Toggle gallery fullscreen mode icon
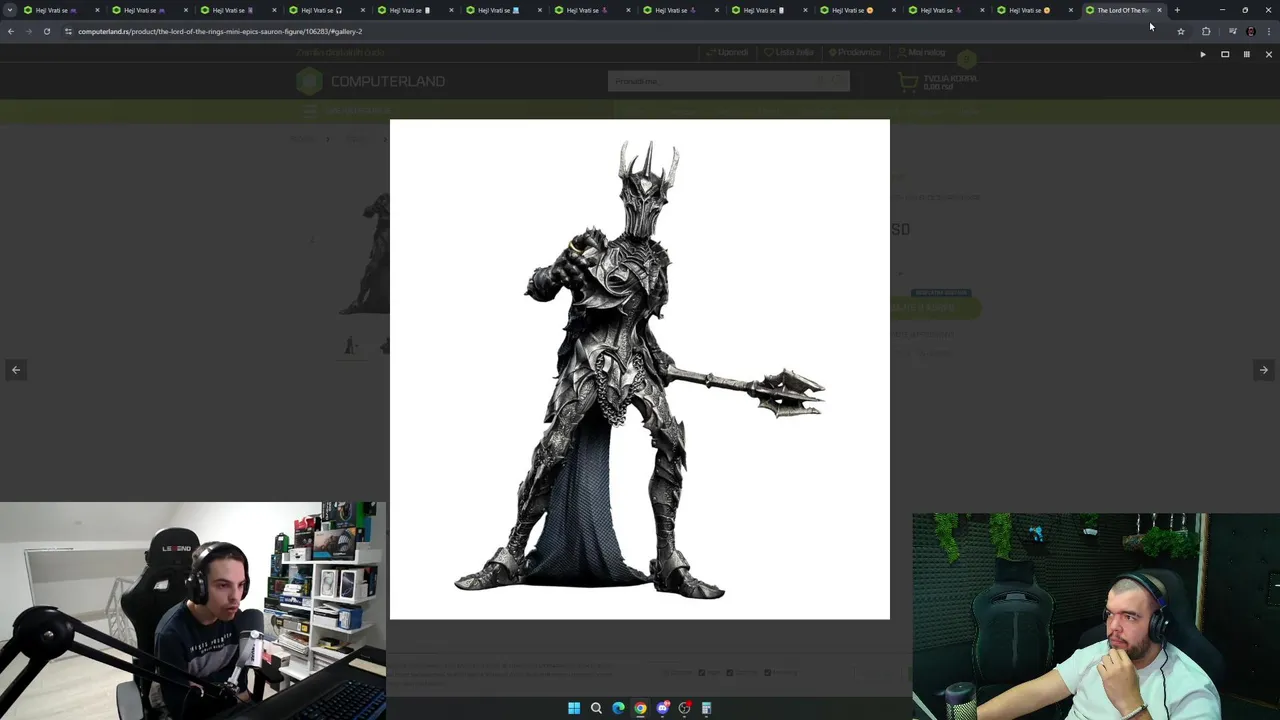The height and width of the screenshot is (720, 1280). [1225, 54]
